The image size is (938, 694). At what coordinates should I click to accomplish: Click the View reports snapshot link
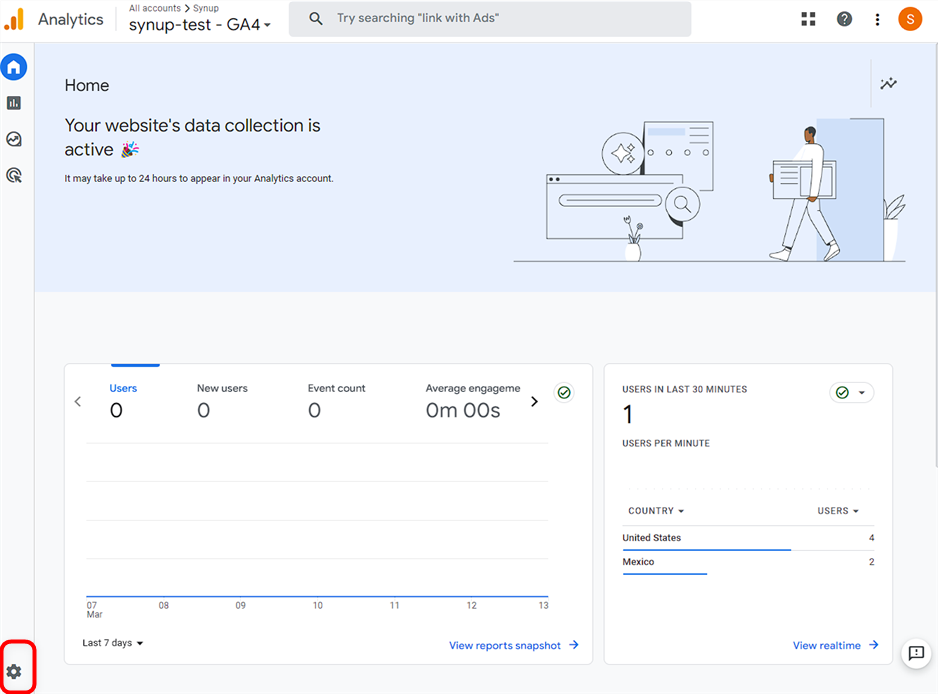(x=513, y=646)
